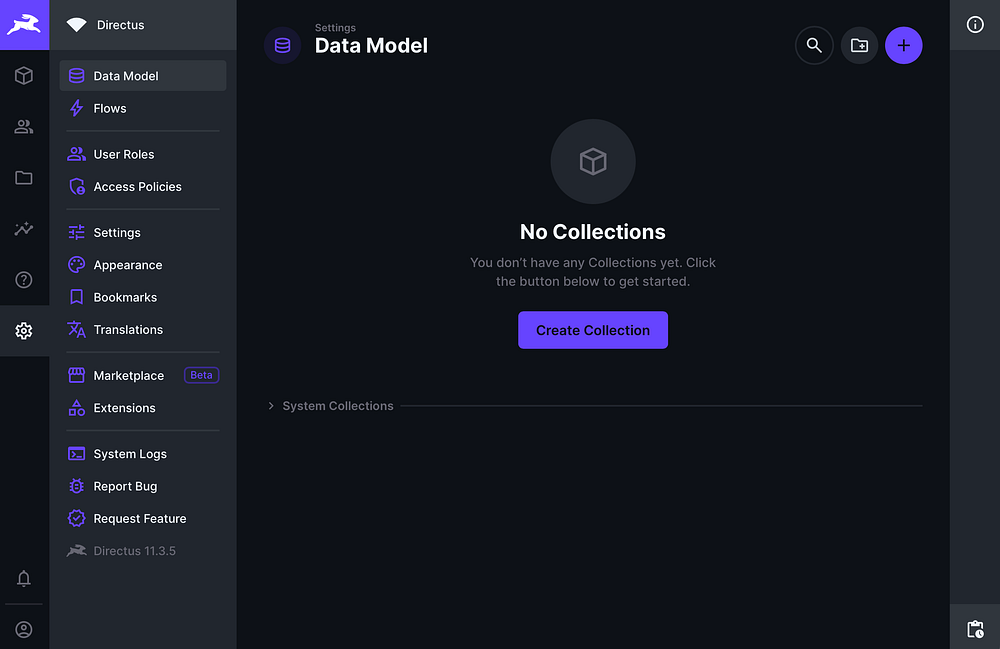1000x649 pixels.
Task: Open the user profile avatar icon
Action: (24, 630)
